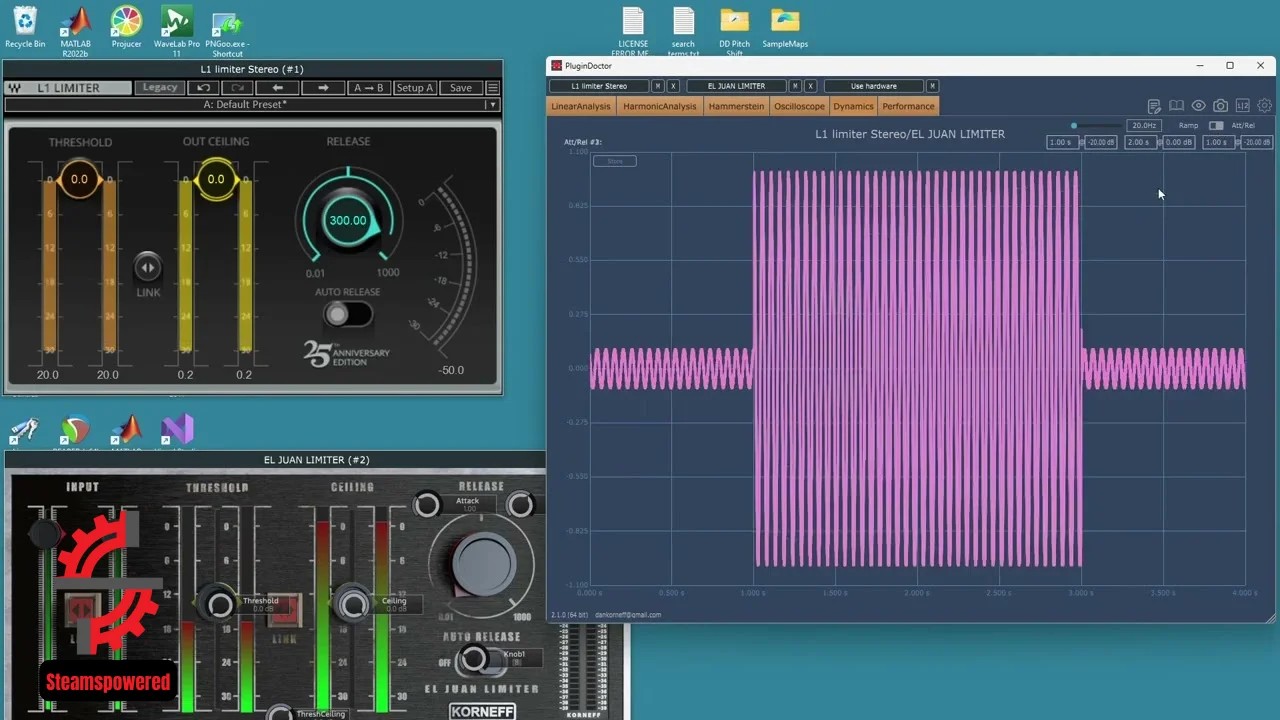Open LICENSE file on desktop
The image size is (1280, 720).
[633, 30]
